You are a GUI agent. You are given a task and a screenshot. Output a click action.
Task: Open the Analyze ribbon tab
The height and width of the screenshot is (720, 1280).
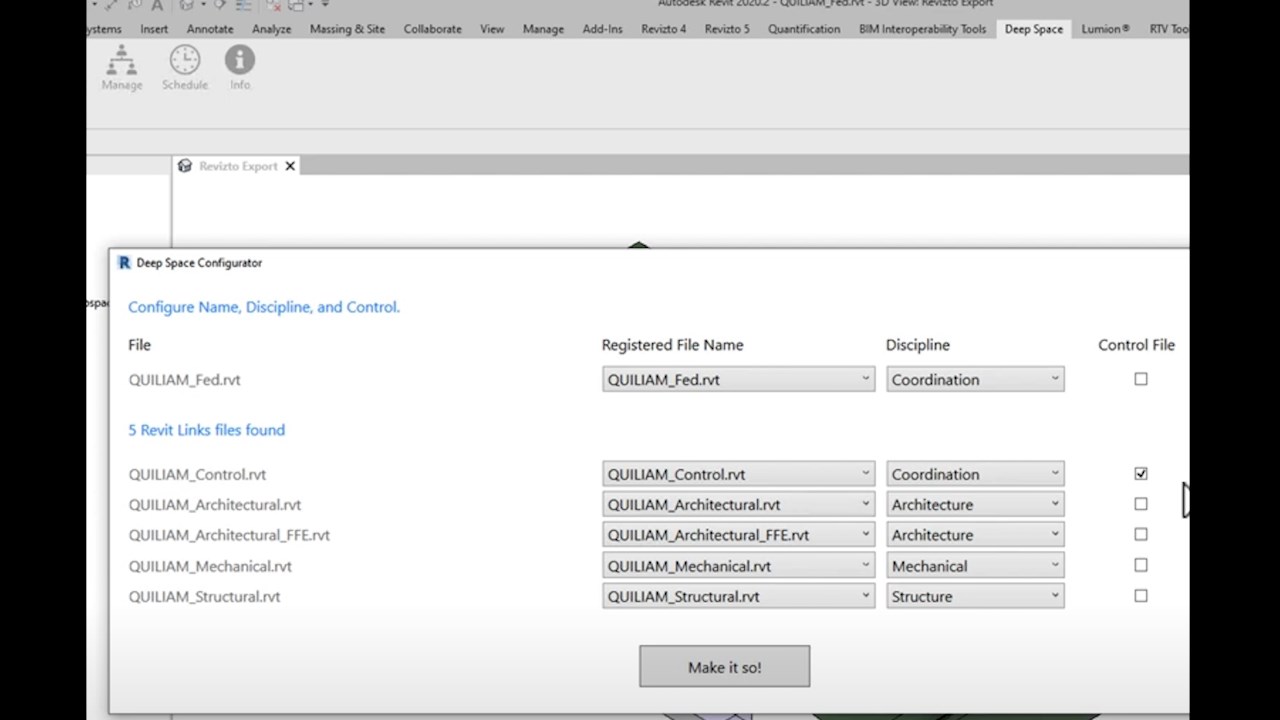point(271,29)
